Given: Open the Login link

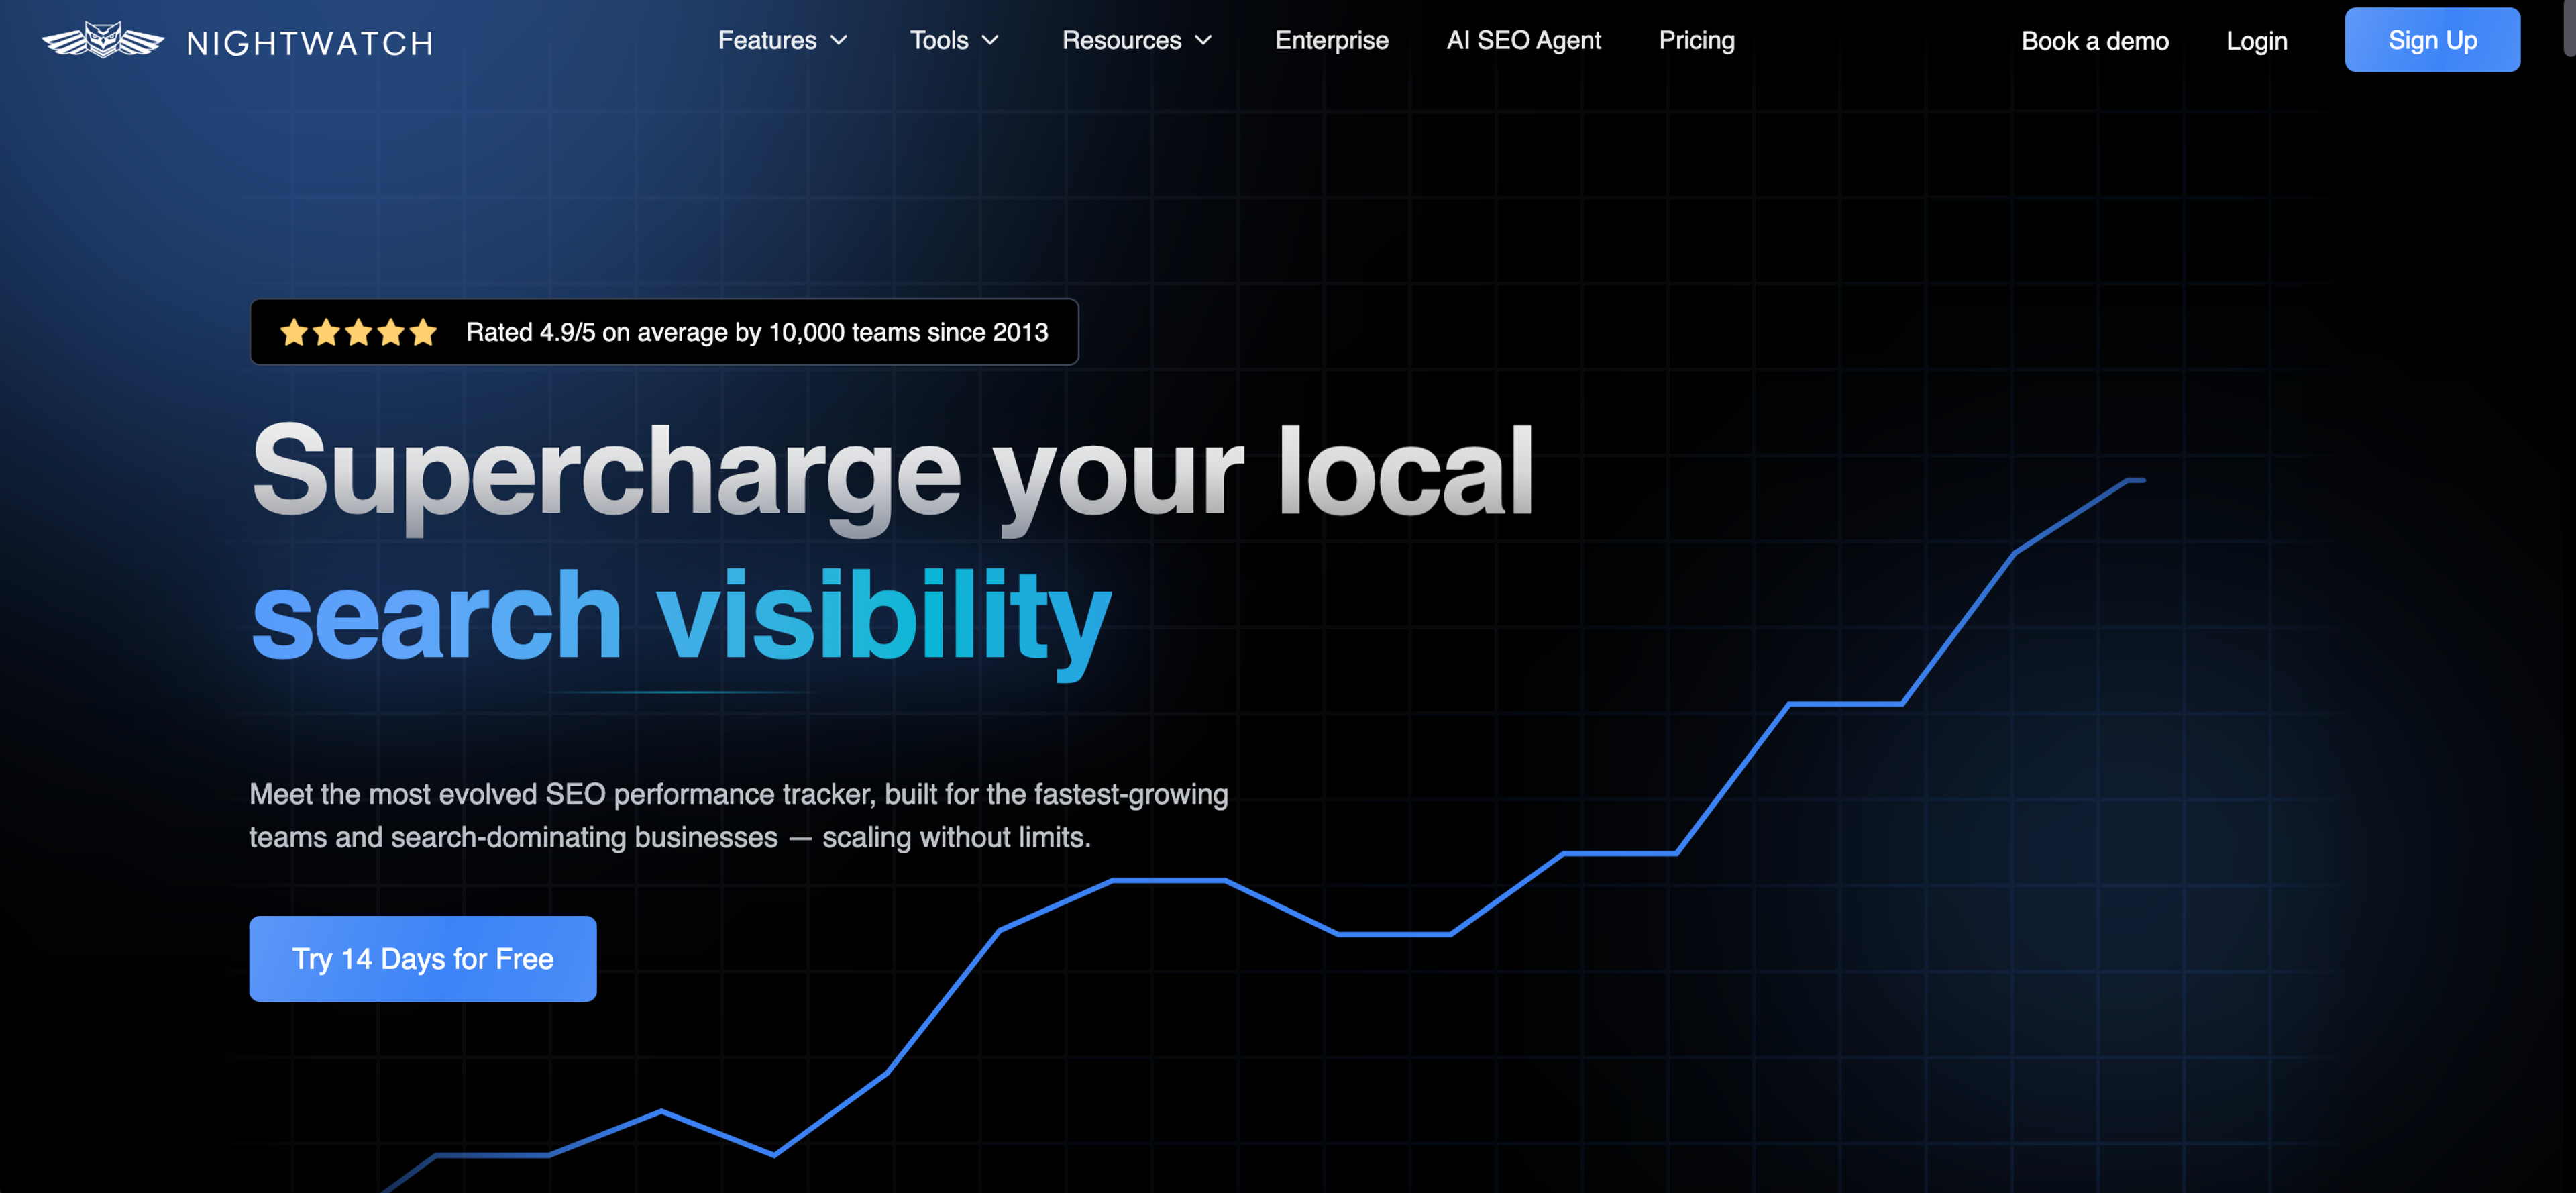Looking at the screenshot, I should click(2256, 41).
